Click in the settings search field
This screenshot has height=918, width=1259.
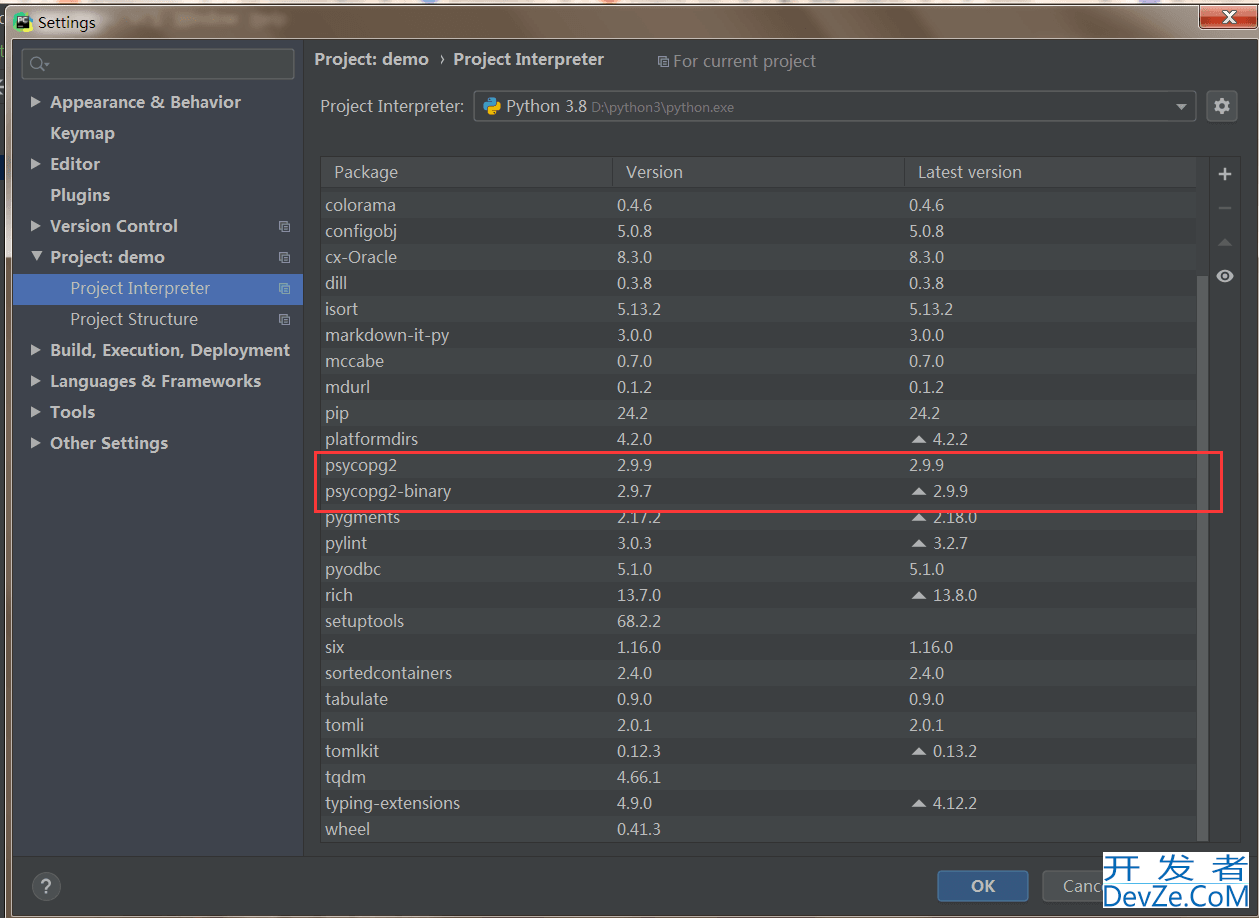coord(158,64)
